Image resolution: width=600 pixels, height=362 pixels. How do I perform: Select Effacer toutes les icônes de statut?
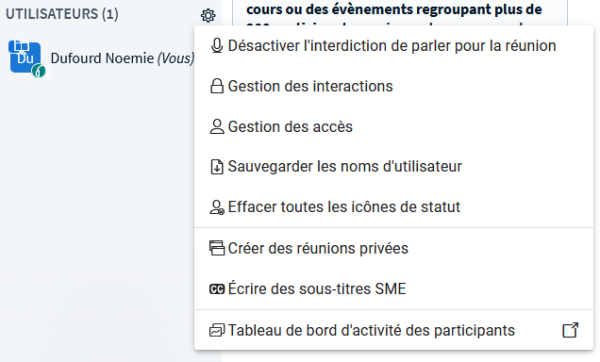tap(394, 207)
